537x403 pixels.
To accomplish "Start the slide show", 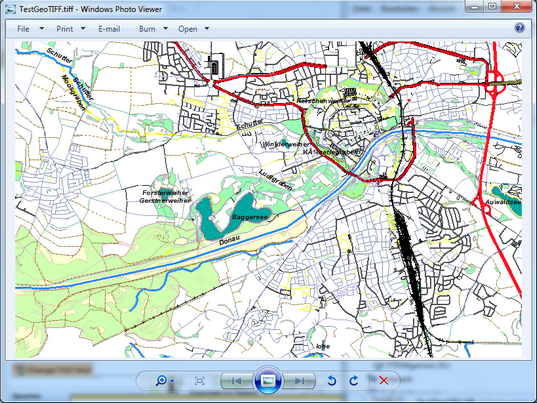I will tap(268, 380).
